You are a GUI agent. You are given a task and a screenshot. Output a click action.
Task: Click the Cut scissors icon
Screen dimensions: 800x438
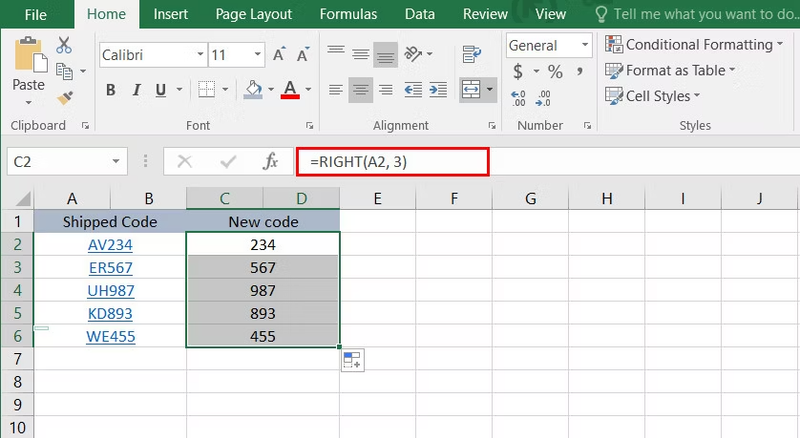(x=64, y=45)
